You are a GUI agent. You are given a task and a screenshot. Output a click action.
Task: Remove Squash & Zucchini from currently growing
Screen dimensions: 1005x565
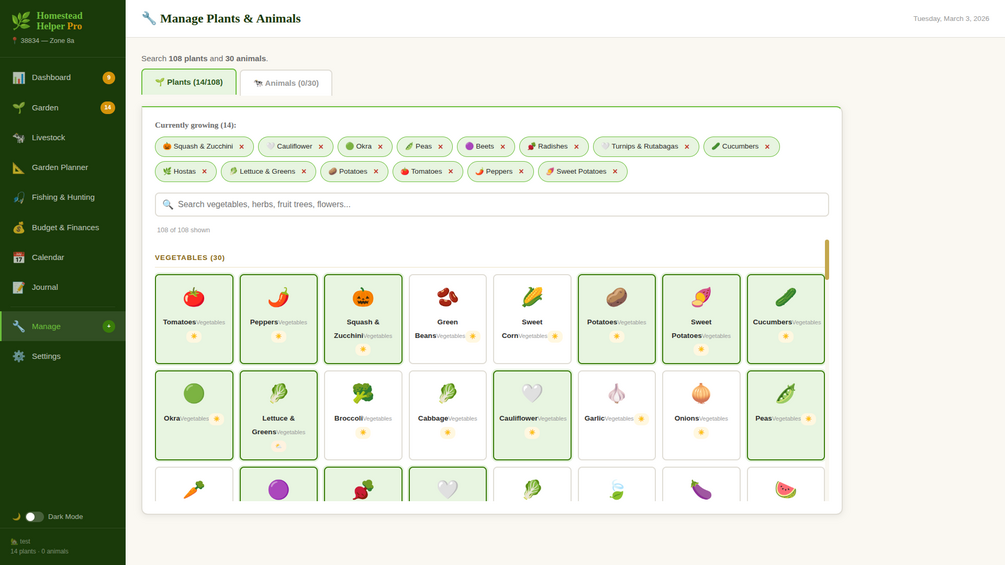242,147
